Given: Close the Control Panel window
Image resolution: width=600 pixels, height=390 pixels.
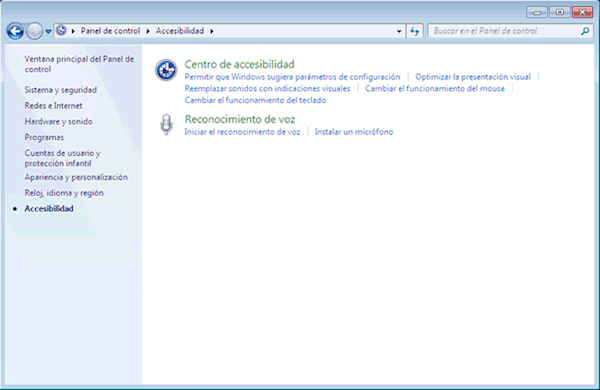Looking at the screenshot, I should pyautogui.click(x=582, y=13).
